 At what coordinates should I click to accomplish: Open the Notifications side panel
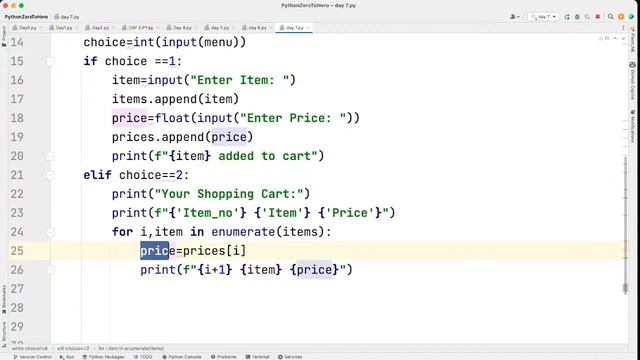633,126
